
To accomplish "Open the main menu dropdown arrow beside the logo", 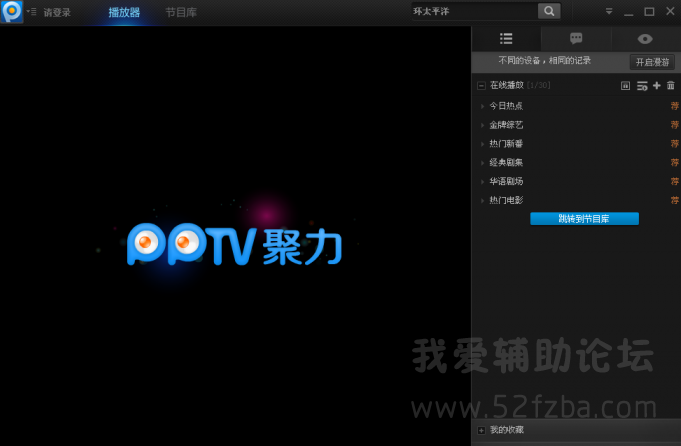I will click(31, 11).
